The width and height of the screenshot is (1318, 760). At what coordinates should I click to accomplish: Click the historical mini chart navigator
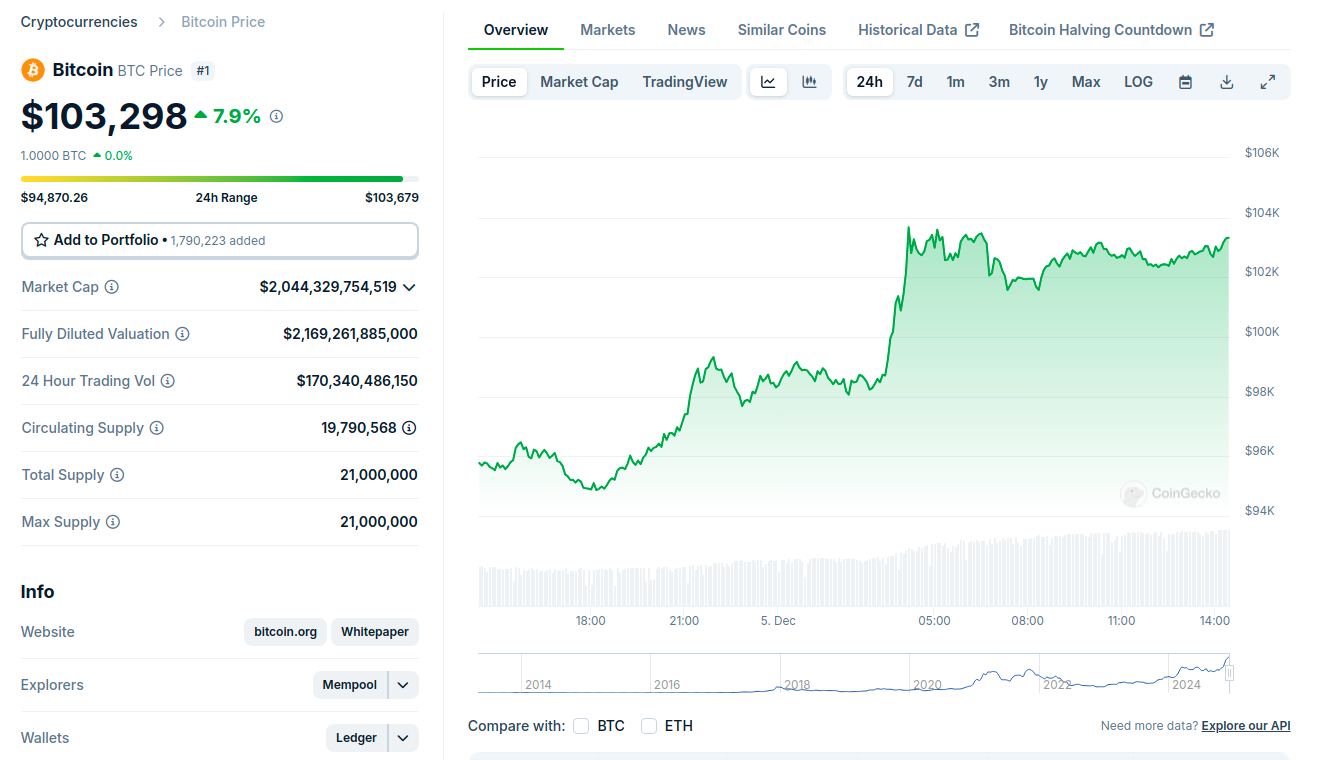point(853,673)
